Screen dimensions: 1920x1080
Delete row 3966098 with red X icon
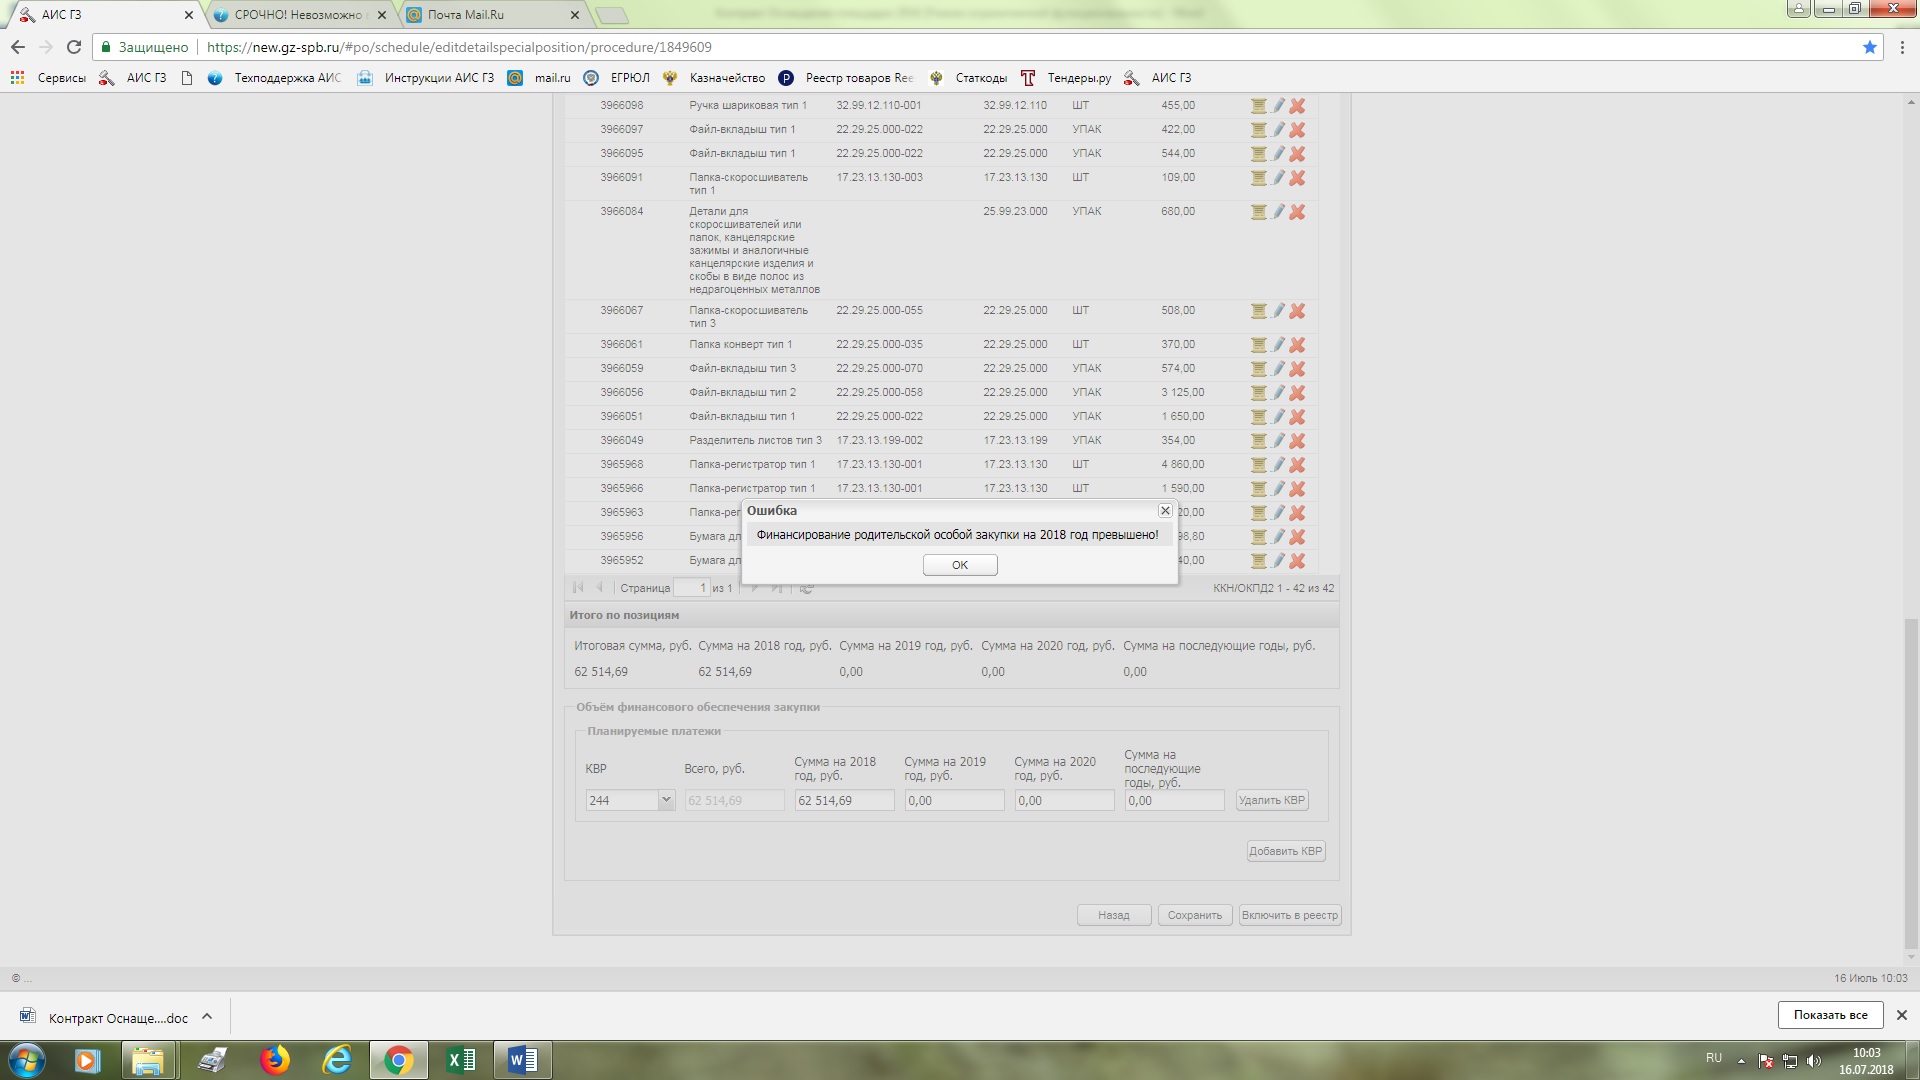[1297, 106]
